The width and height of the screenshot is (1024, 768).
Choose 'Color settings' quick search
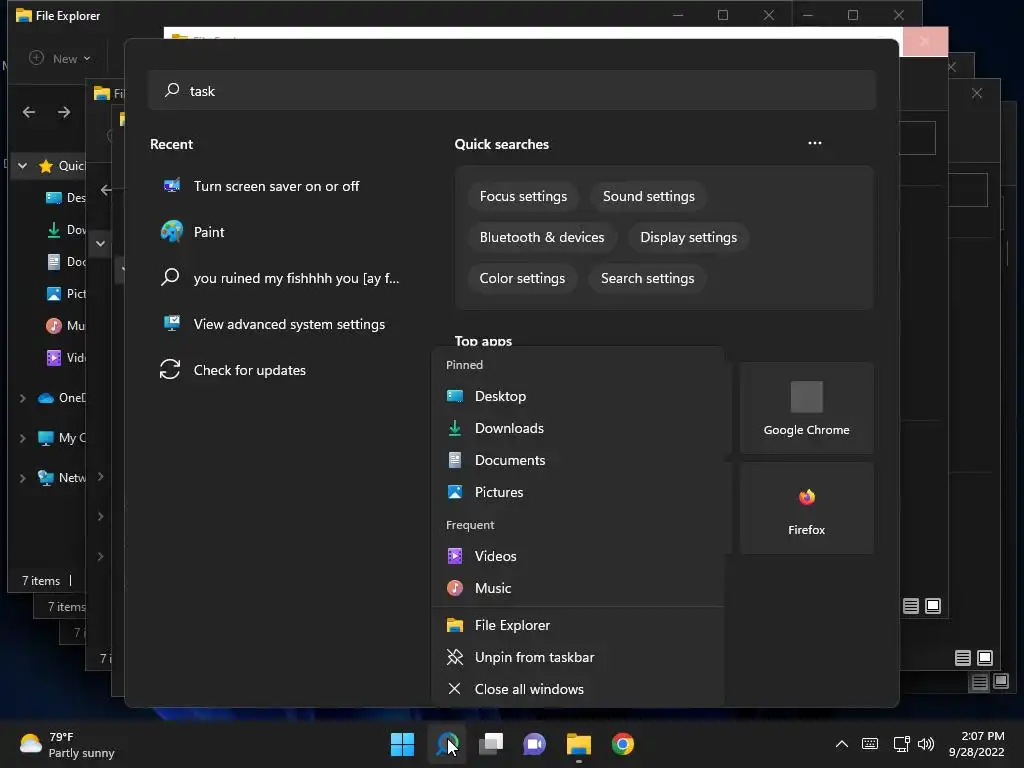tap(522, 278)
